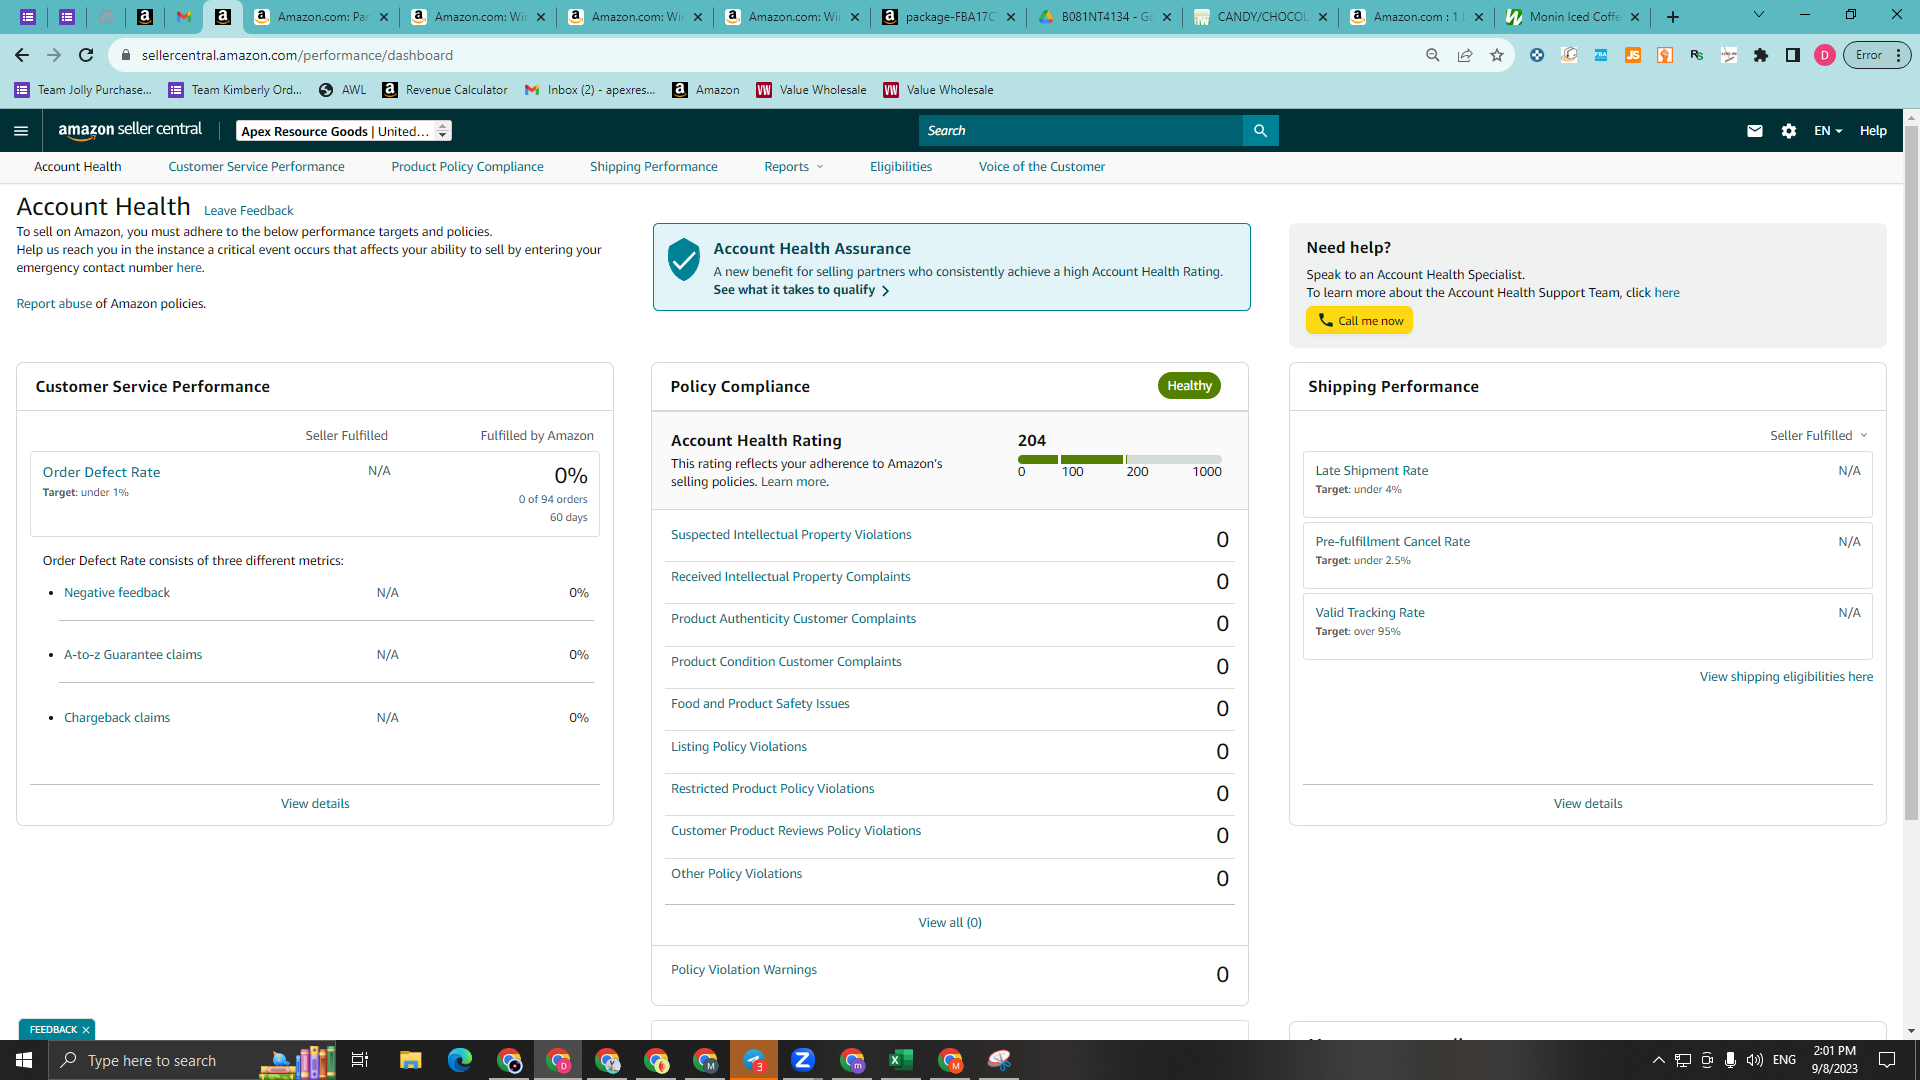Click the Report abuse link
1920x1080 pixels.
click(x=54, y=304)
